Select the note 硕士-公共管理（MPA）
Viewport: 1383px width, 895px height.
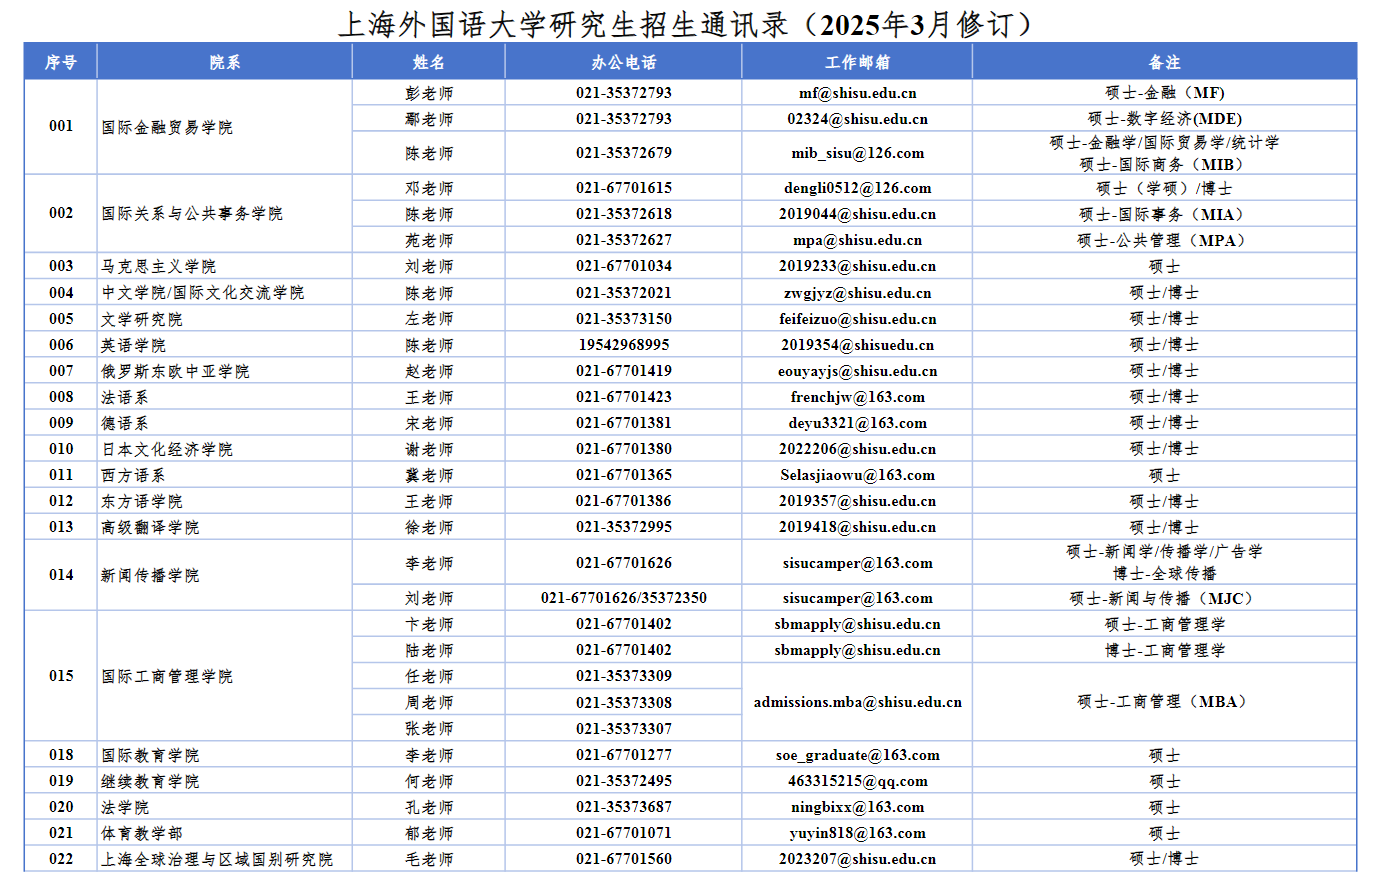(1164, 240)
